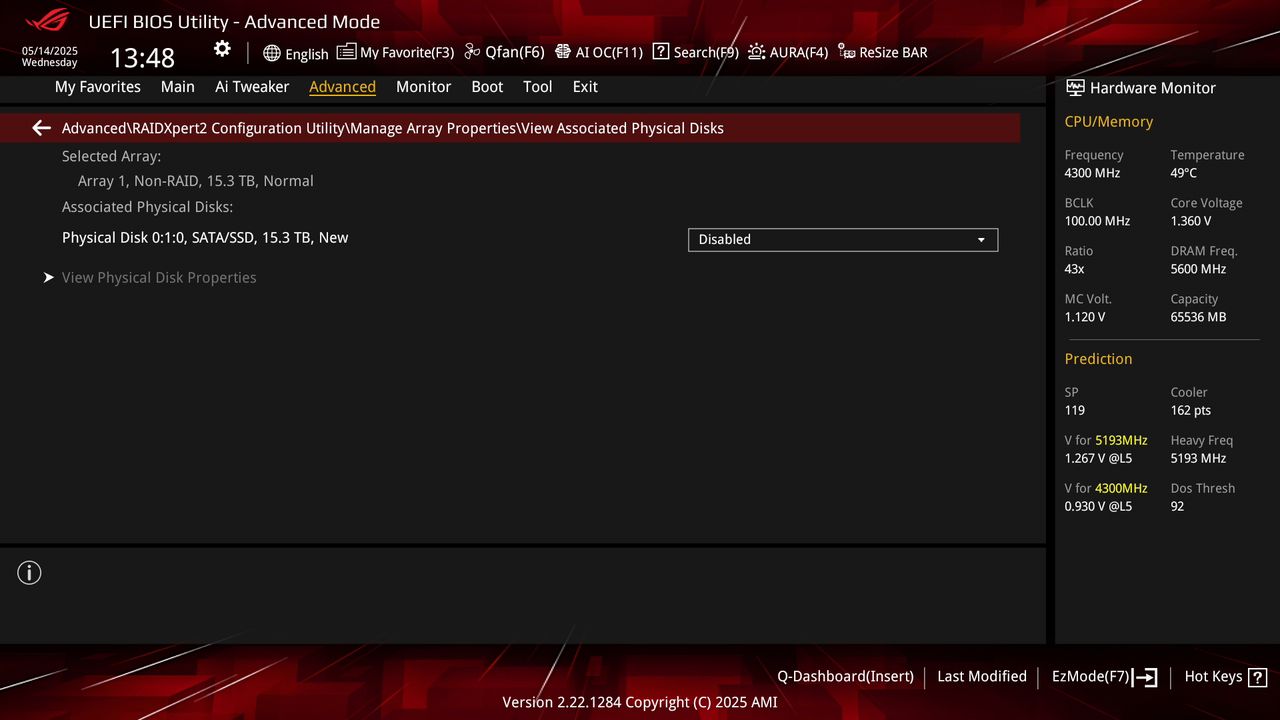Image resolution: width=1280 pixels, height=720 pixels.
Task: Switch to My Favorites tab
Action: pyautogui.click(x=98, y=87)
